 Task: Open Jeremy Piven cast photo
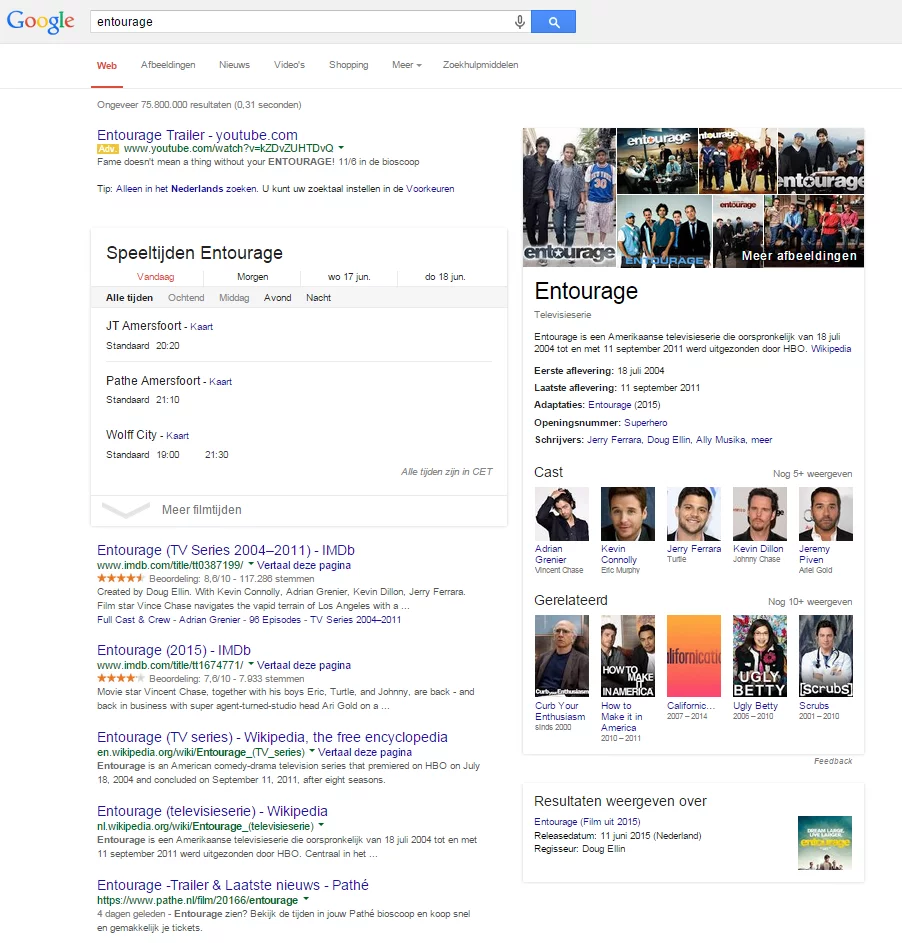click(825, 514)
